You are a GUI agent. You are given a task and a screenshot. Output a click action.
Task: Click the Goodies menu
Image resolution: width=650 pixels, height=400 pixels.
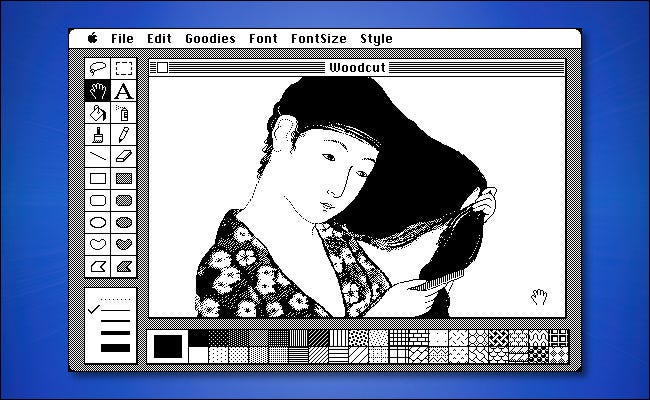coord(210,39)
